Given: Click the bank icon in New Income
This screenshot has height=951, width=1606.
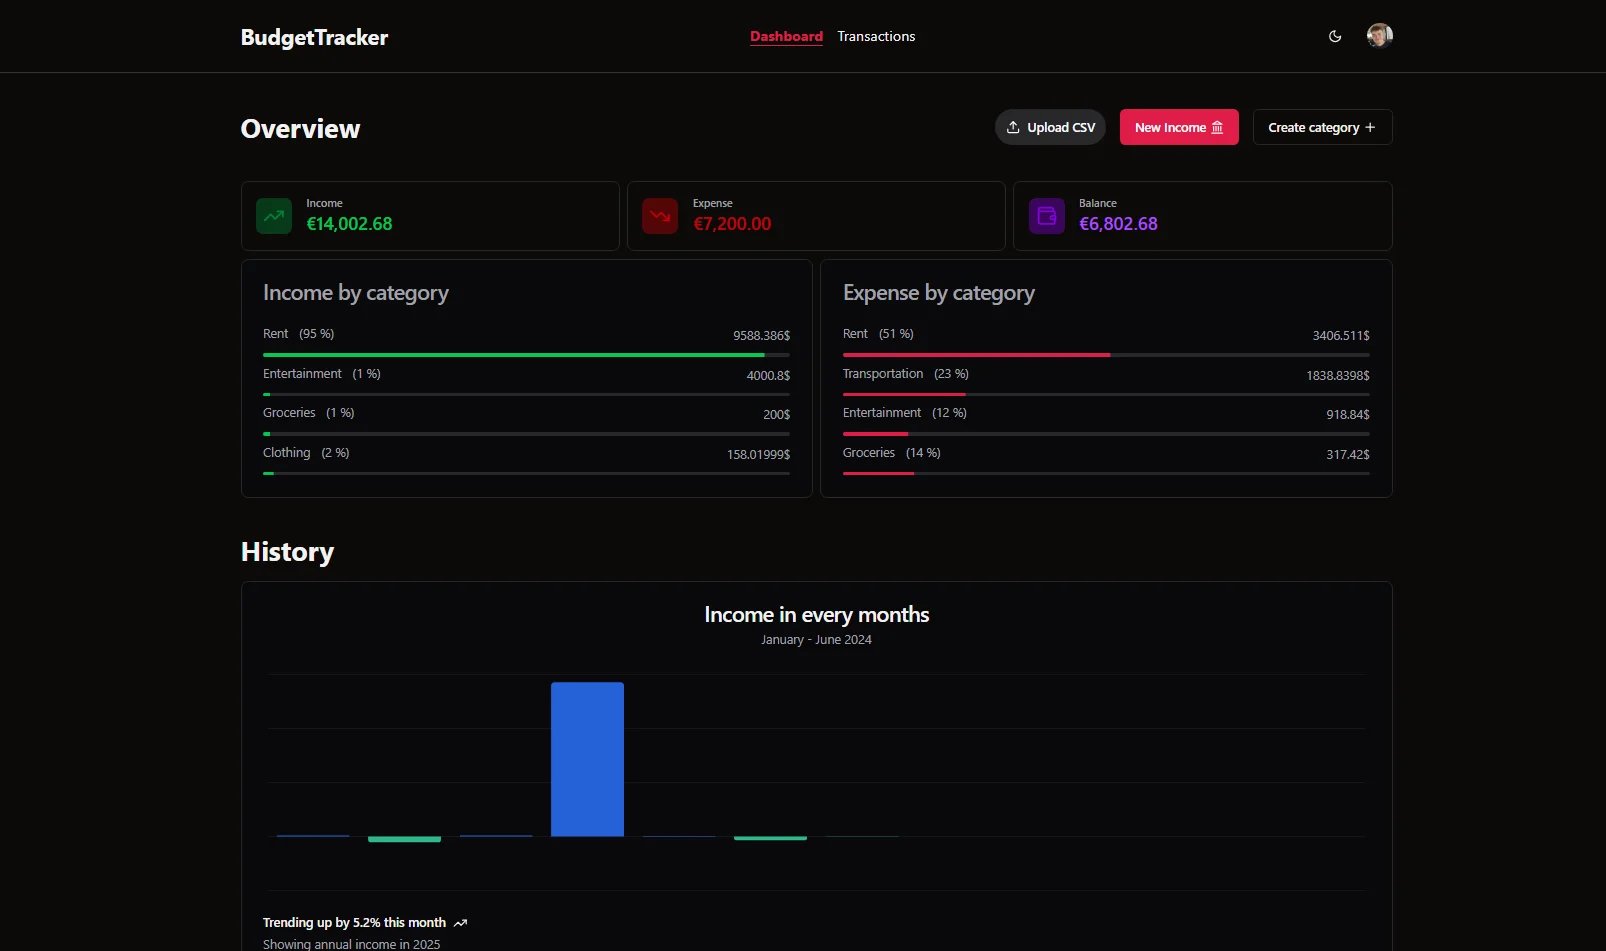Looking at the screenshot, I should coord(1217,127).
